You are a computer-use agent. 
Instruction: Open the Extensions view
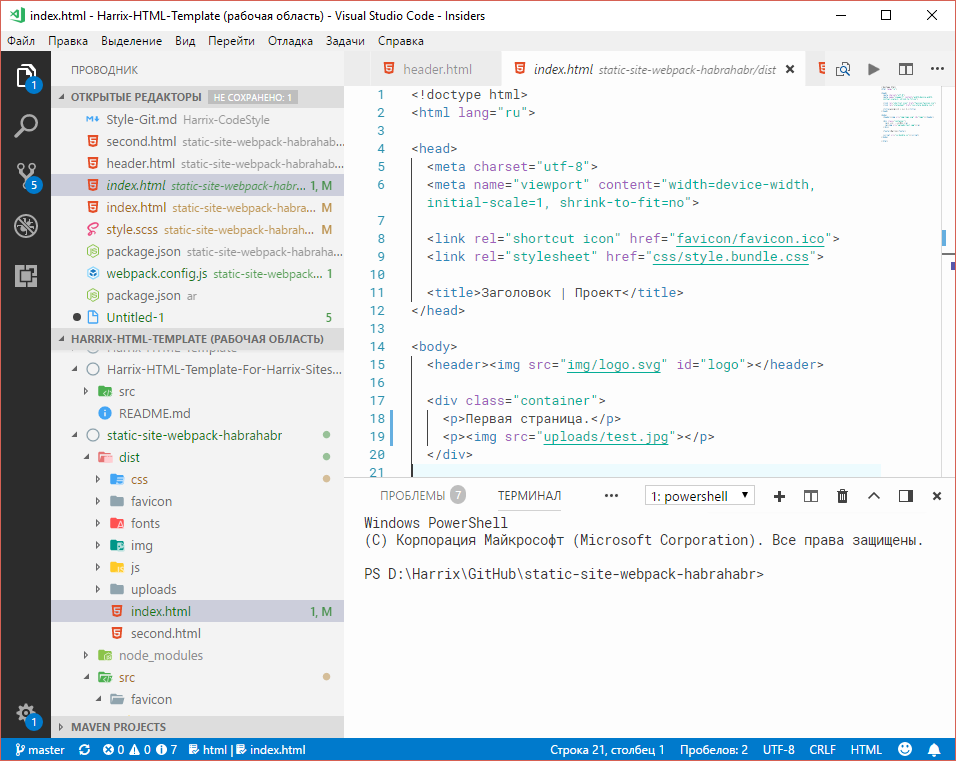coord(25,268)
